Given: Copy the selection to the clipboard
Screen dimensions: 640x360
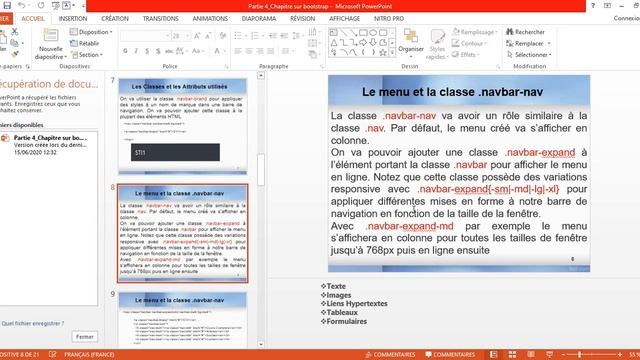Looking at the screenshot, I should (x=14, y=42).
